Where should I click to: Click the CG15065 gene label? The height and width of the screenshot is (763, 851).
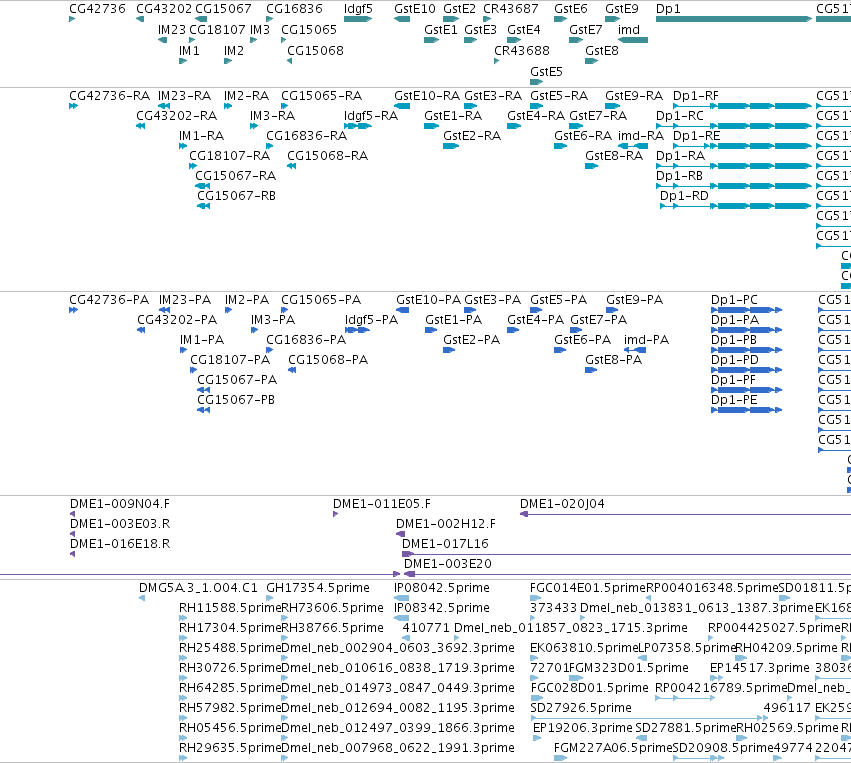pos(309,29)
